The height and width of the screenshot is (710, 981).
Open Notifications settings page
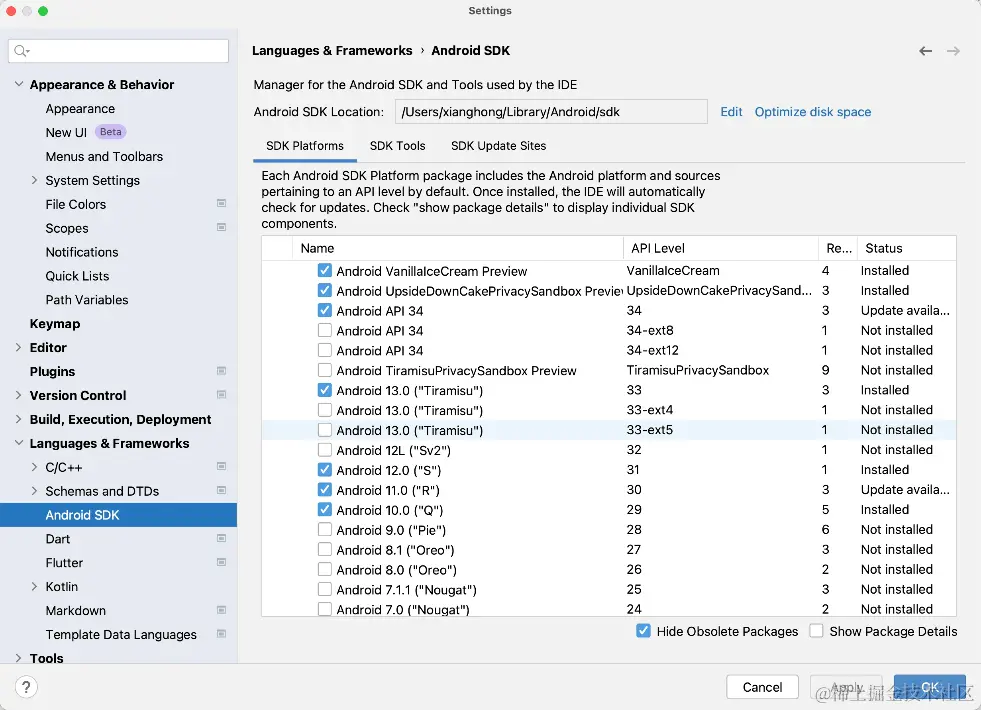click(x=81, y=252)
